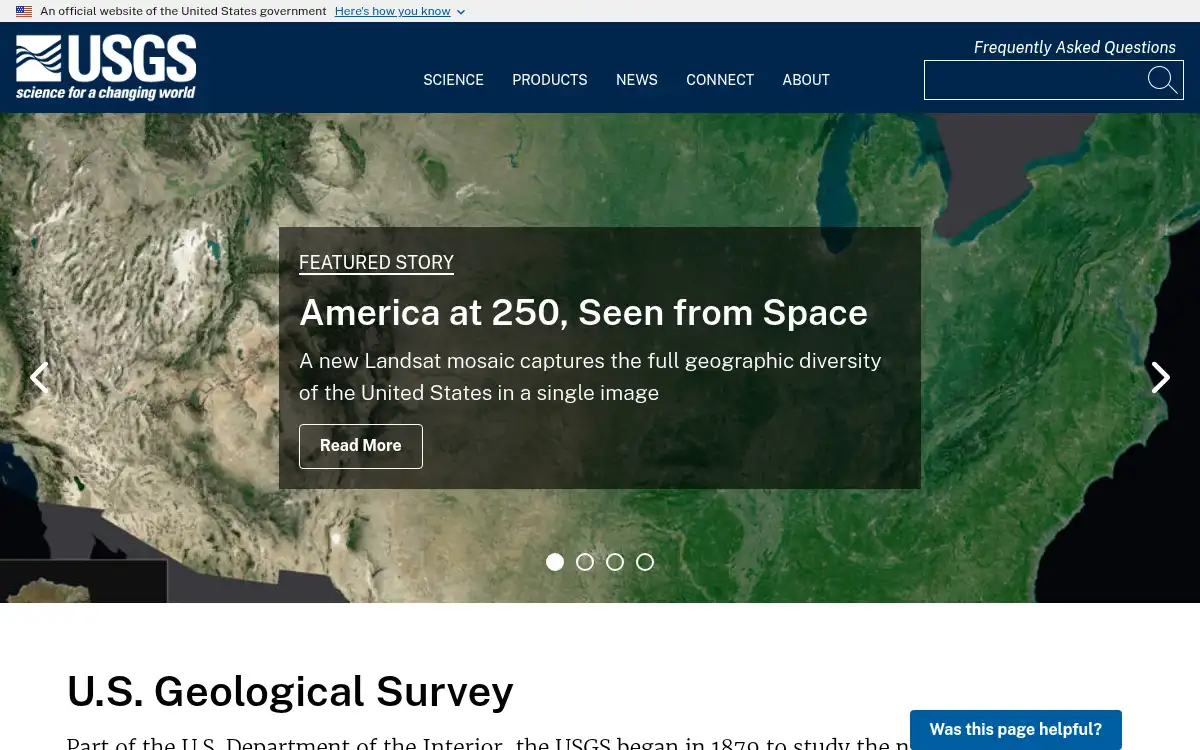The image size is (1200, 750).
Task: Click the Landsat mosaic description text
Action: coord(590,376)
